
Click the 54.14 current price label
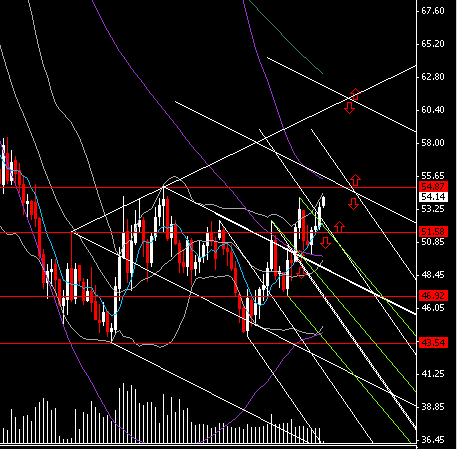click(x=433, y=196)
